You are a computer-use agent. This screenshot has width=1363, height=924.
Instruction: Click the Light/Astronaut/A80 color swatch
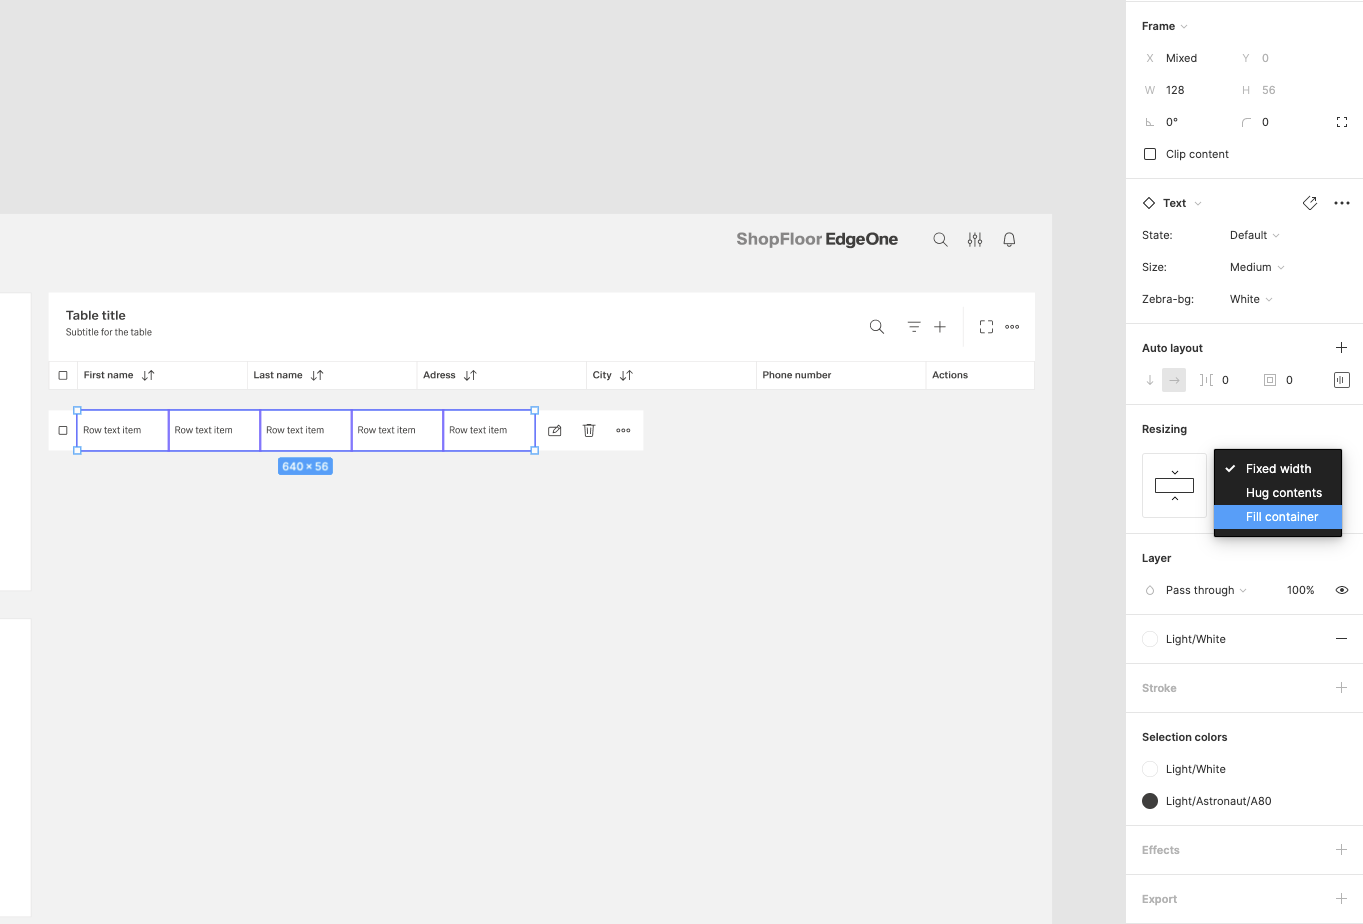point(1150,801)
